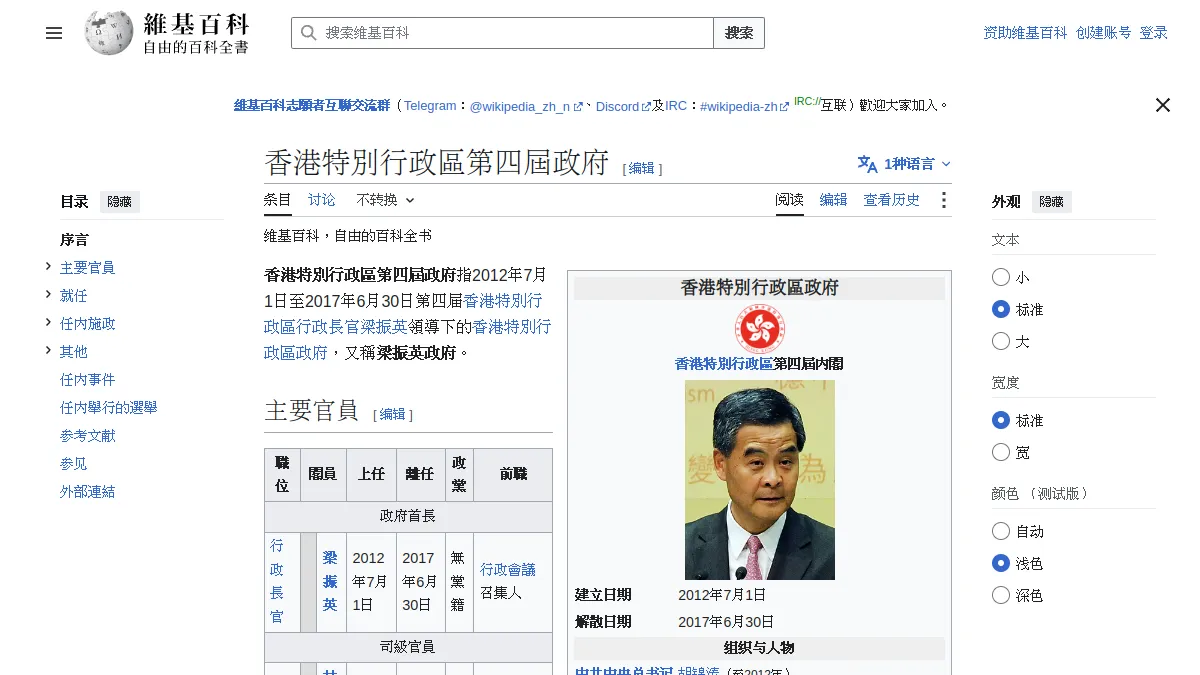1200x675 pixels.
Task: Open the language translate icon
Action: point(867,164)
